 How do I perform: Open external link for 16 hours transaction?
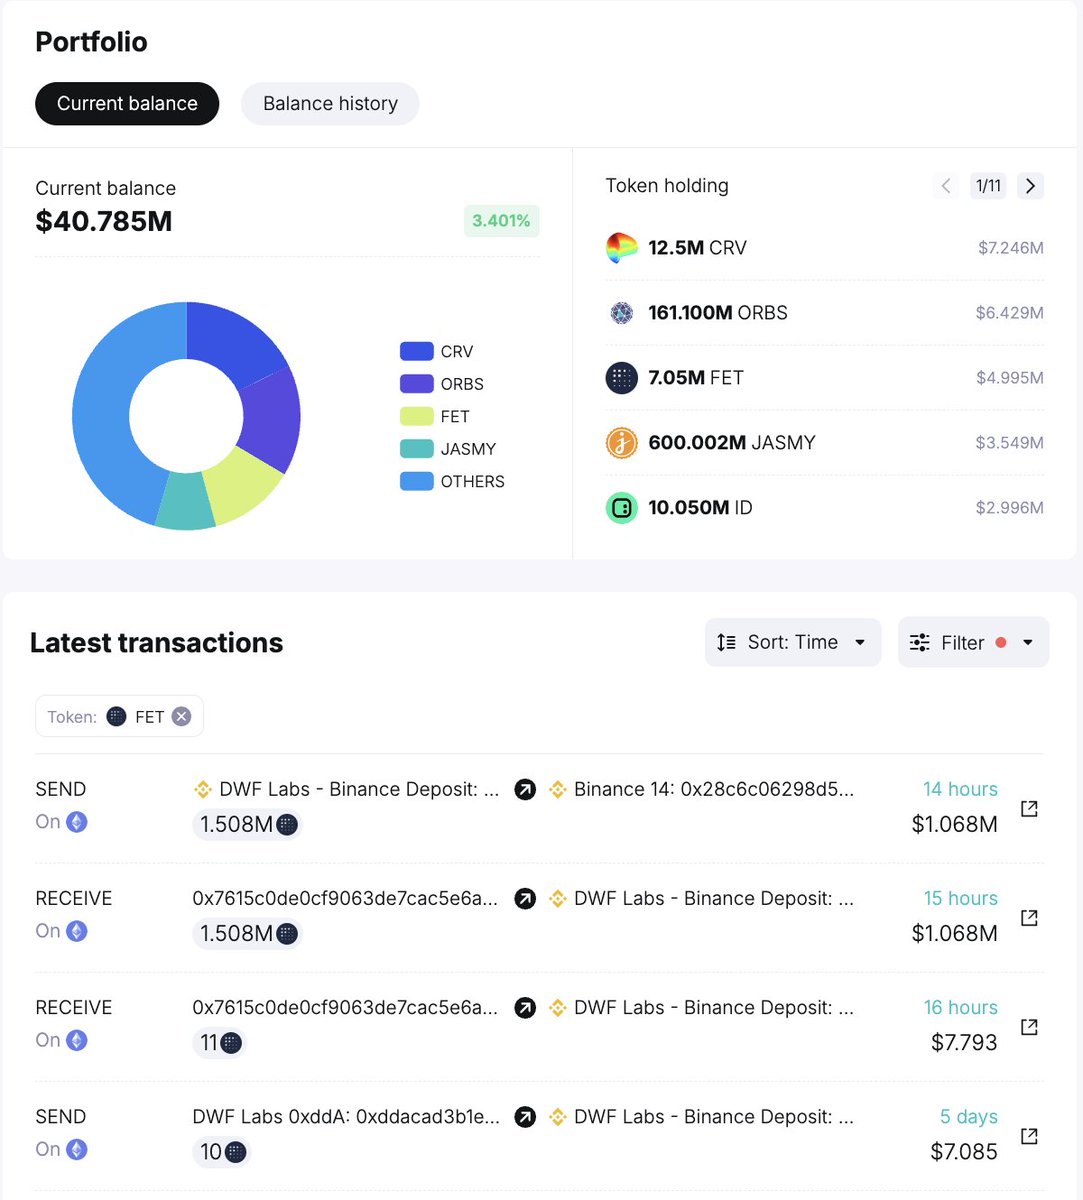click(1029, 1026)
